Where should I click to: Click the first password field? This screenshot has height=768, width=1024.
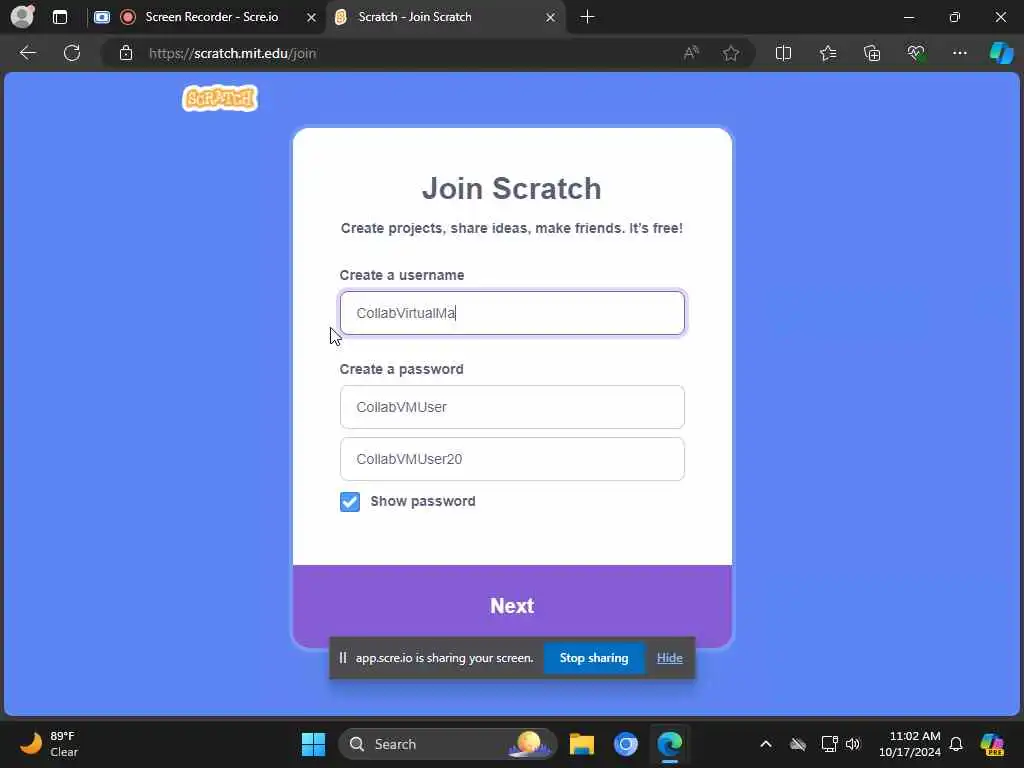tap(512, 407)
